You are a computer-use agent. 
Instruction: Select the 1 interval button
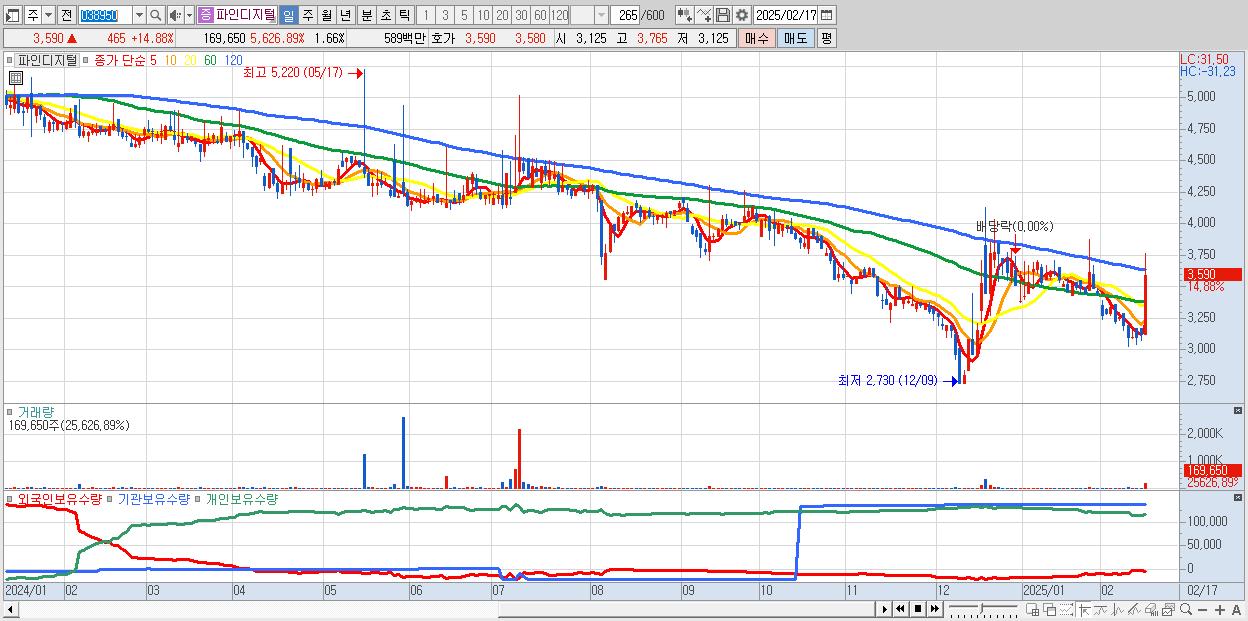tap(425, 15)
